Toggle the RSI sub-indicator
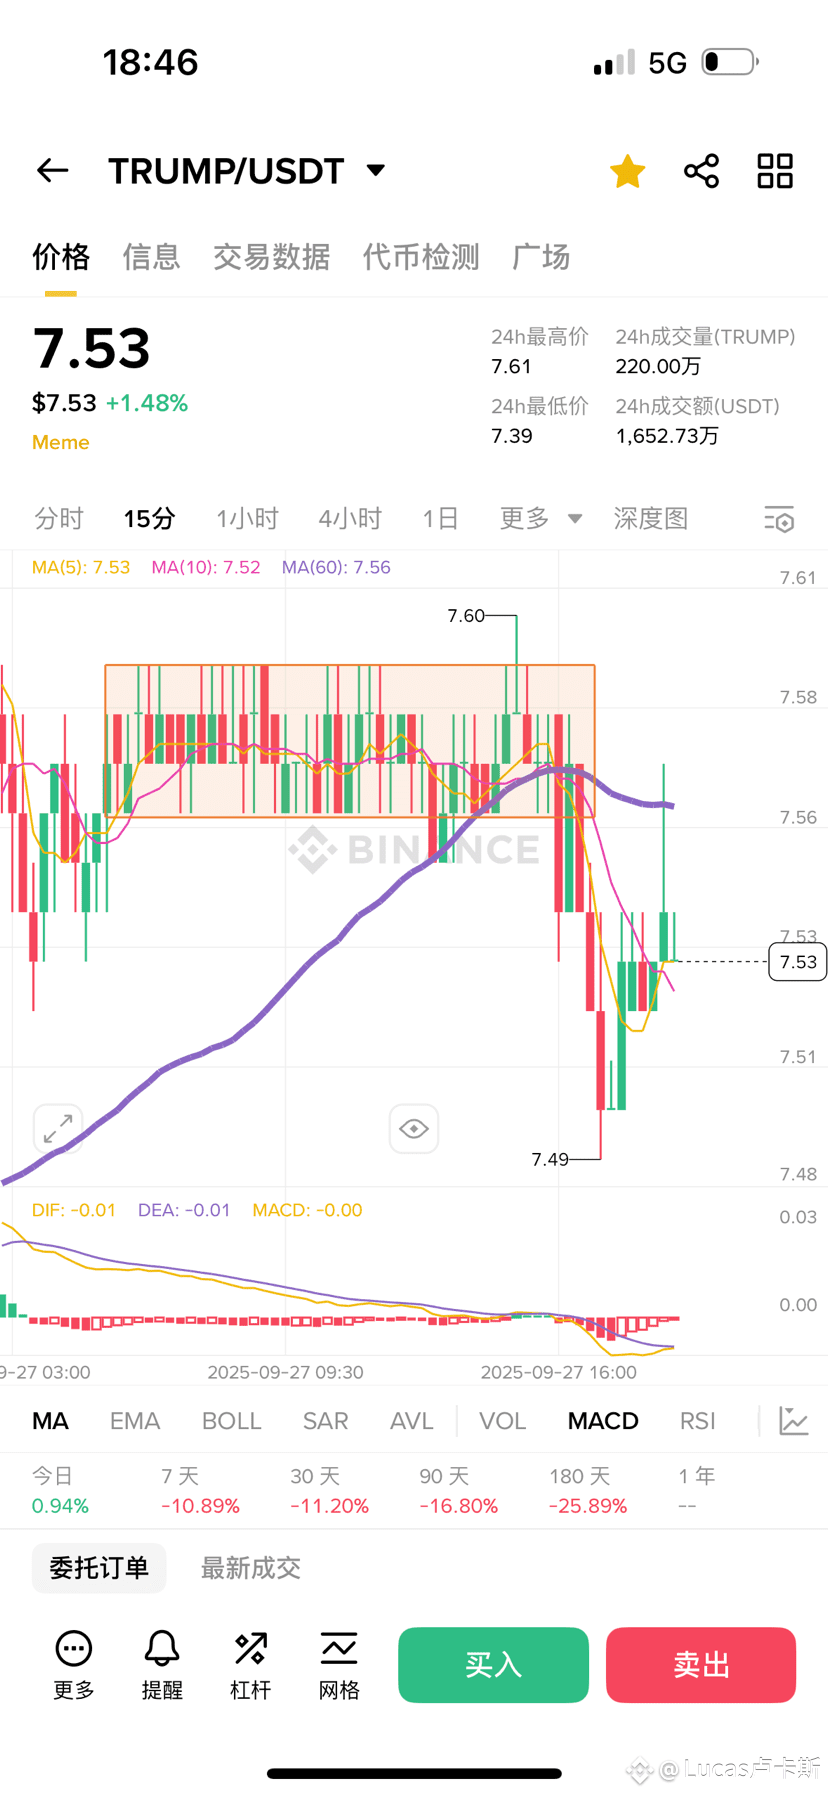The image size is (828, 1796). pyautogui.click(x=698, y=1421)
